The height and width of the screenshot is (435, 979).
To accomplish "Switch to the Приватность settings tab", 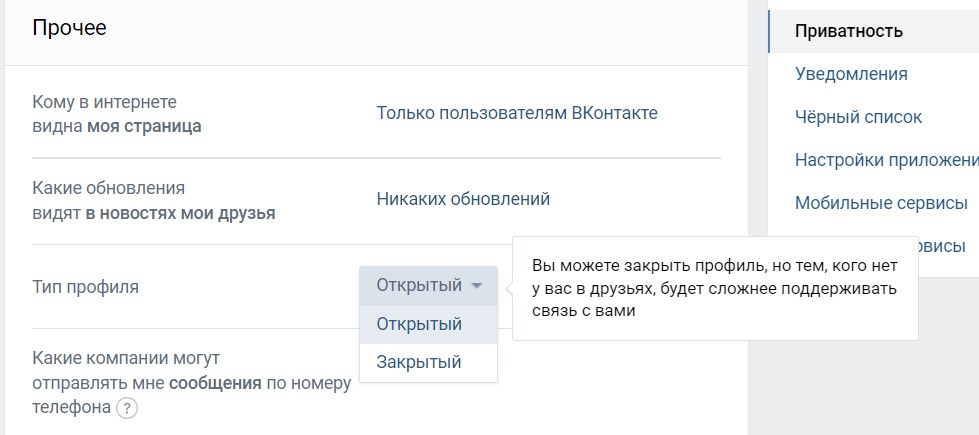I will coord(848,31).
